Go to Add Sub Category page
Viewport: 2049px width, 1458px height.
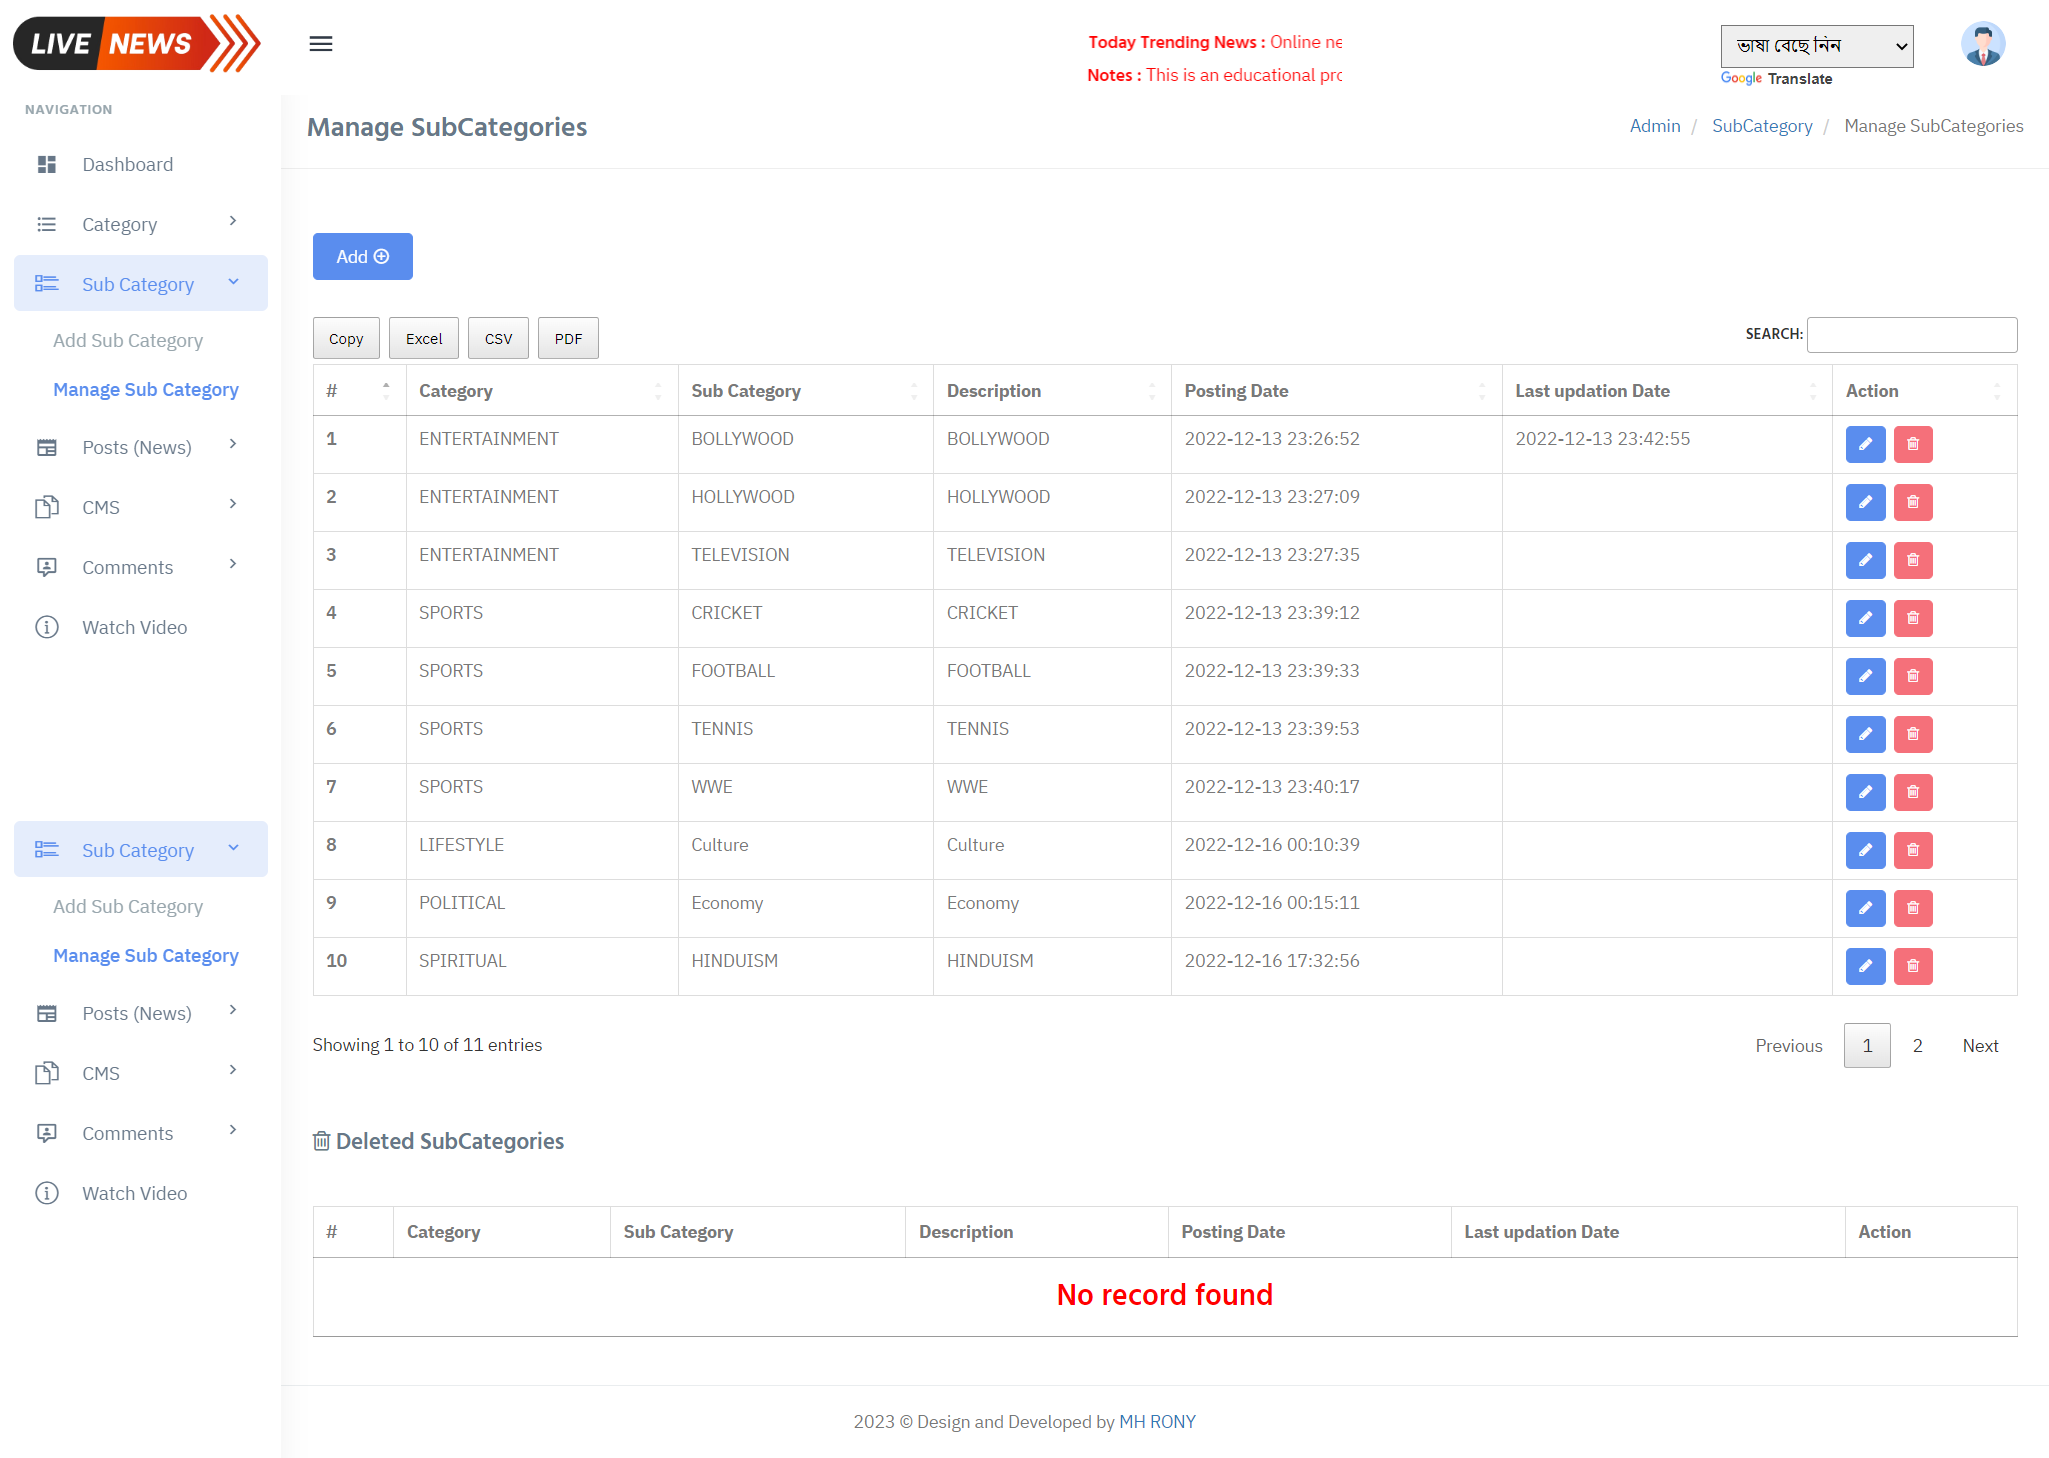127,340
